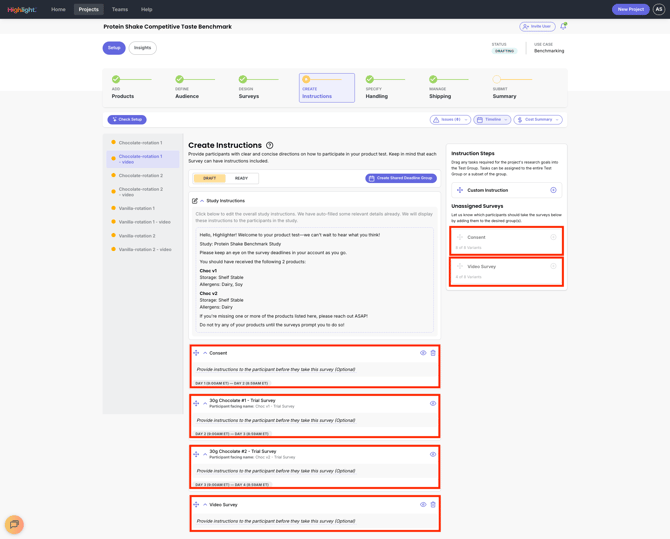Open the Timeline dropdown
670x539 pixels.
tap(492, 120)
